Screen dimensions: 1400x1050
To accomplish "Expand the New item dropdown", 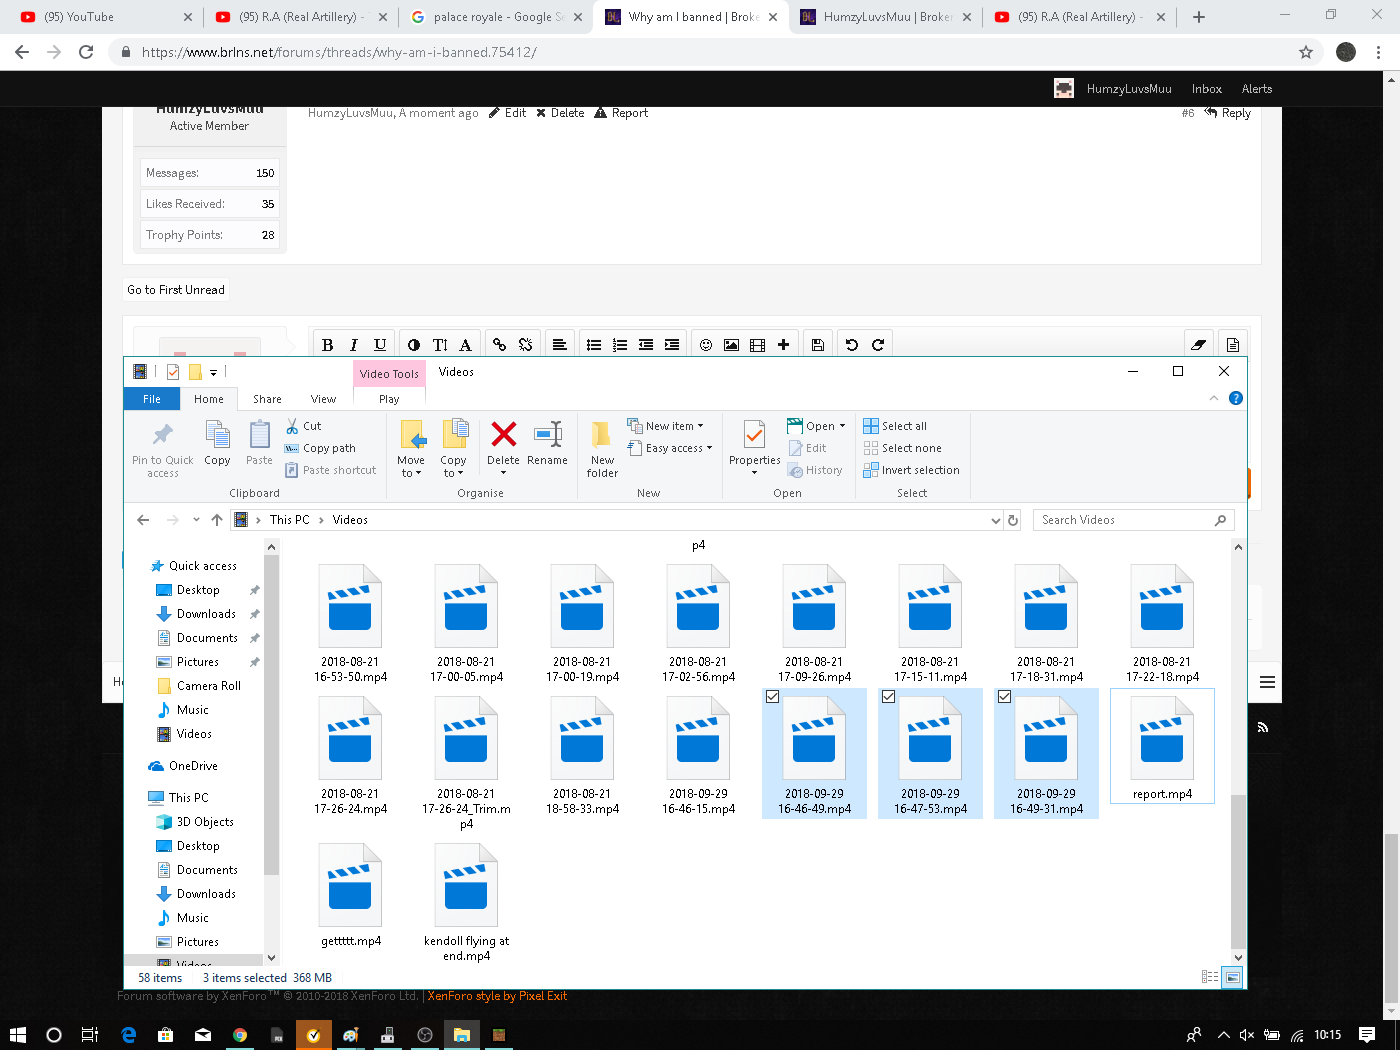I will coord(665,426).
